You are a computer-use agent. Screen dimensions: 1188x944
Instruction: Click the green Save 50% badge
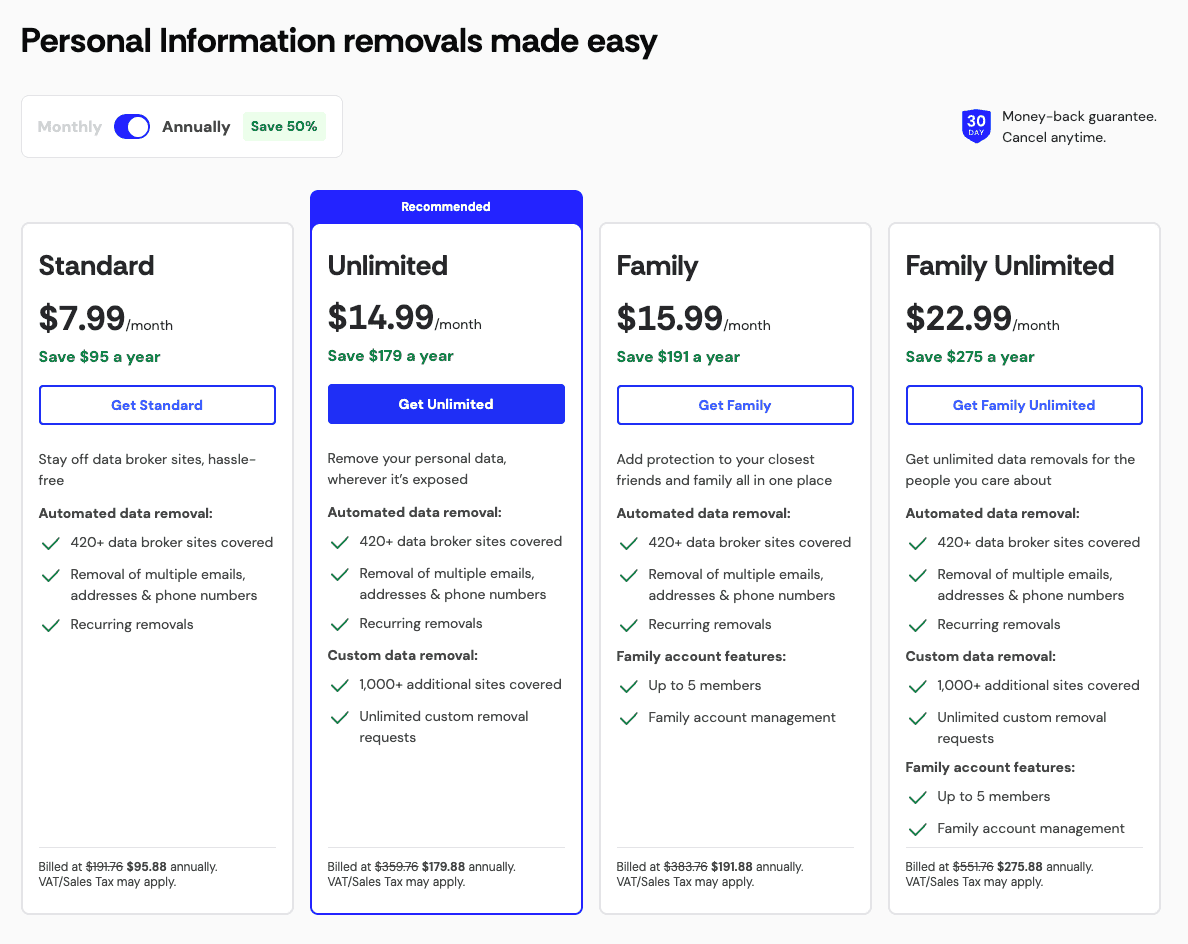point(284,126)
